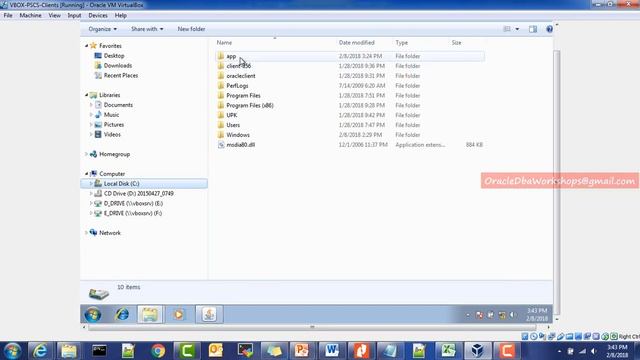The image size is (640, 360).
Task: Open Outlook from host taskbar
Action: pyautogui.click(x=215, y=351)
